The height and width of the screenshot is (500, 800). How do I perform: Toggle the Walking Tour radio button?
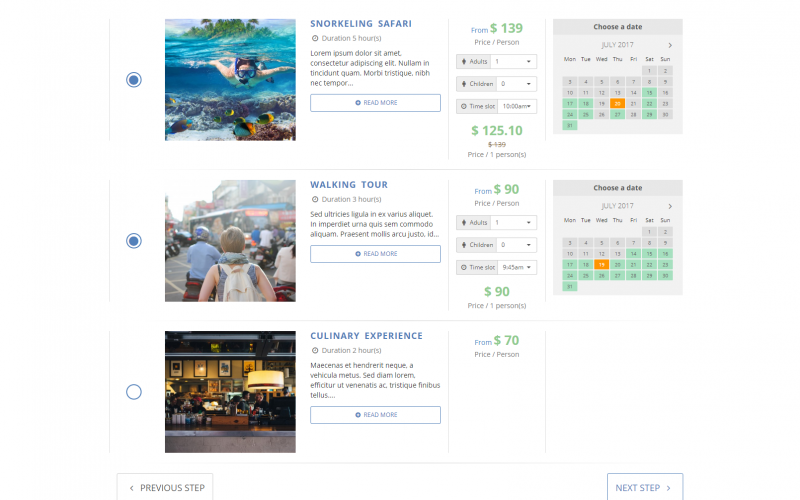click(x=134, y=241)
